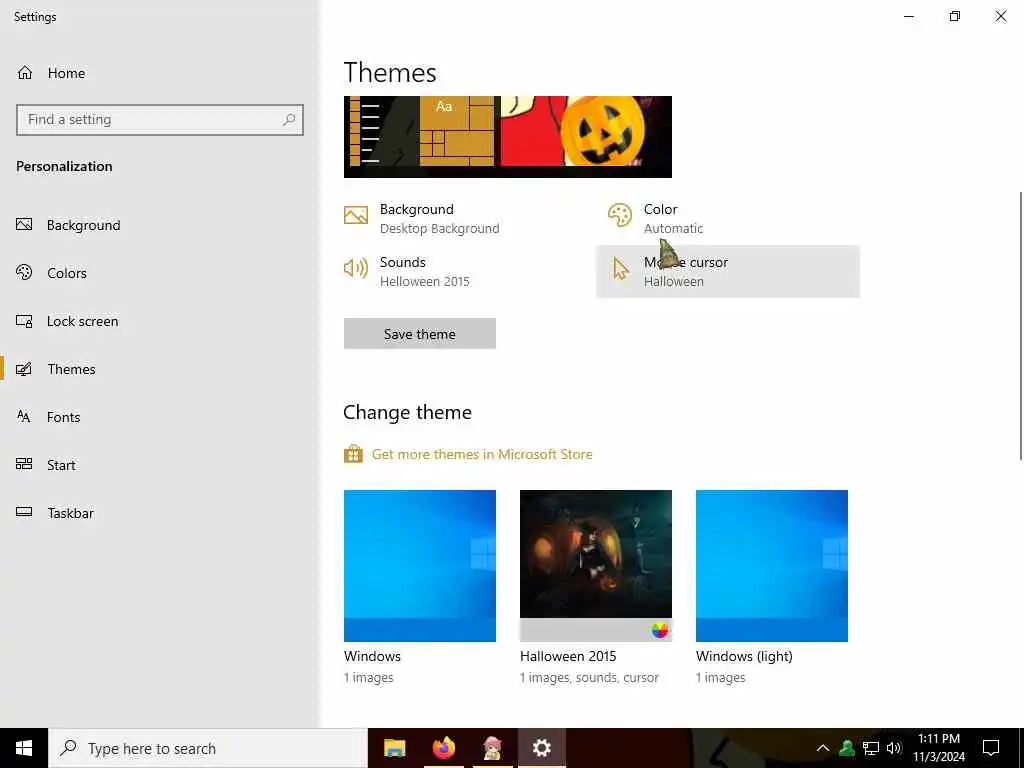Open network tray icon
This screenshot has width=1024, height=768.
pos(871,748)
